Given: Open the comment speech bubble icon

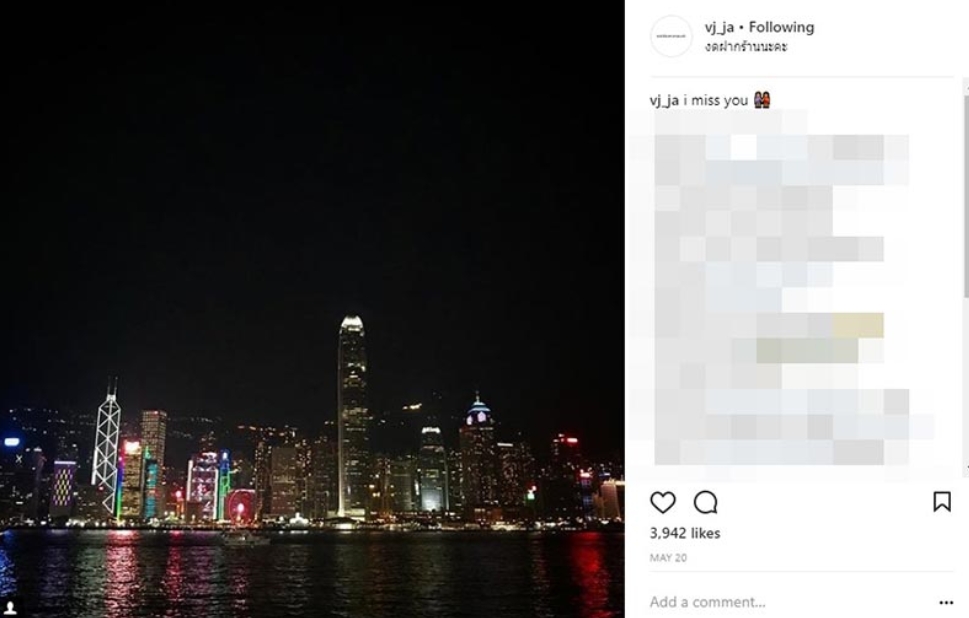Looking at the screenshot, I should pyautogui.click(x=705, y=502).
